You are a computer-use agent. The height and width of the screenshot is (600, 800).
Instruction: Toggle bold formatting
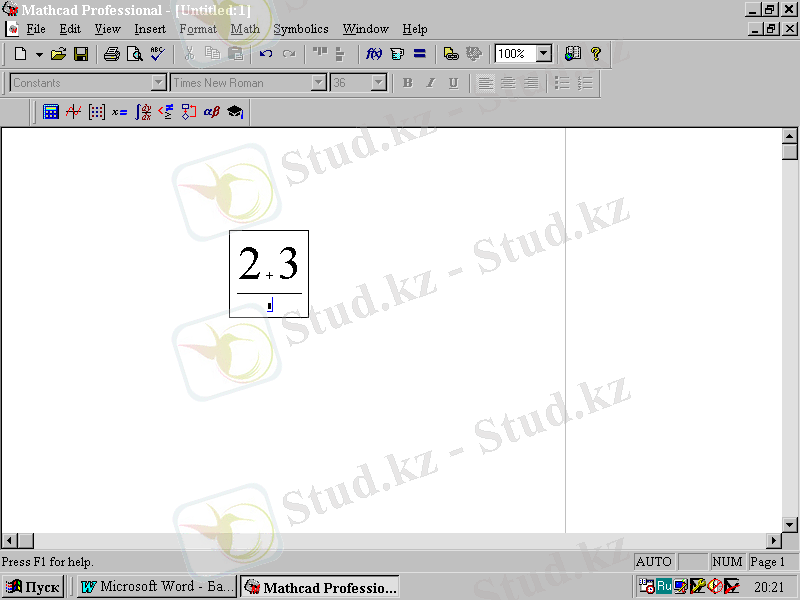click(x=408, y=83)
